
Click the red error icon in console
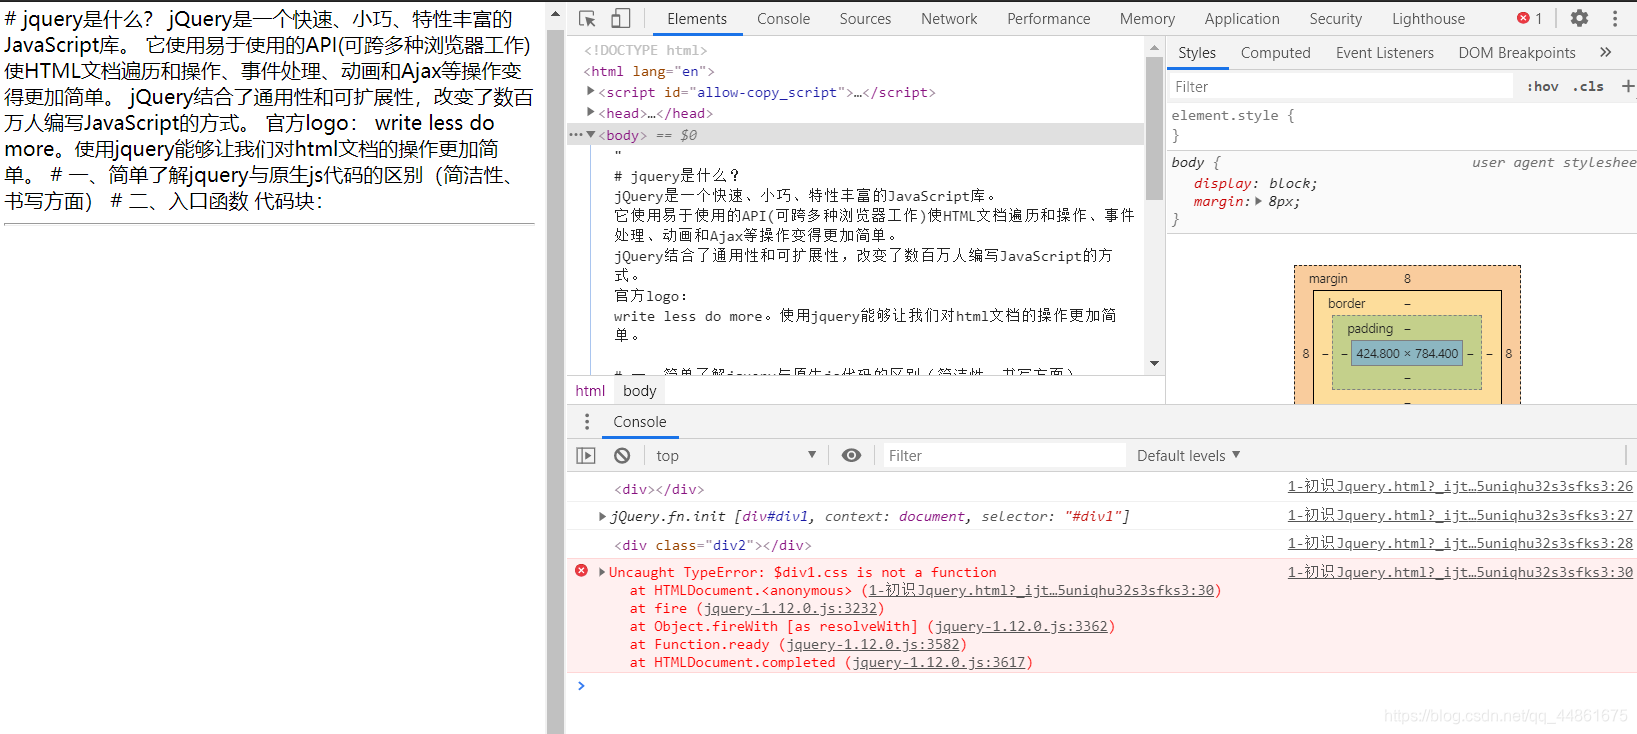(x=581, y=571)
